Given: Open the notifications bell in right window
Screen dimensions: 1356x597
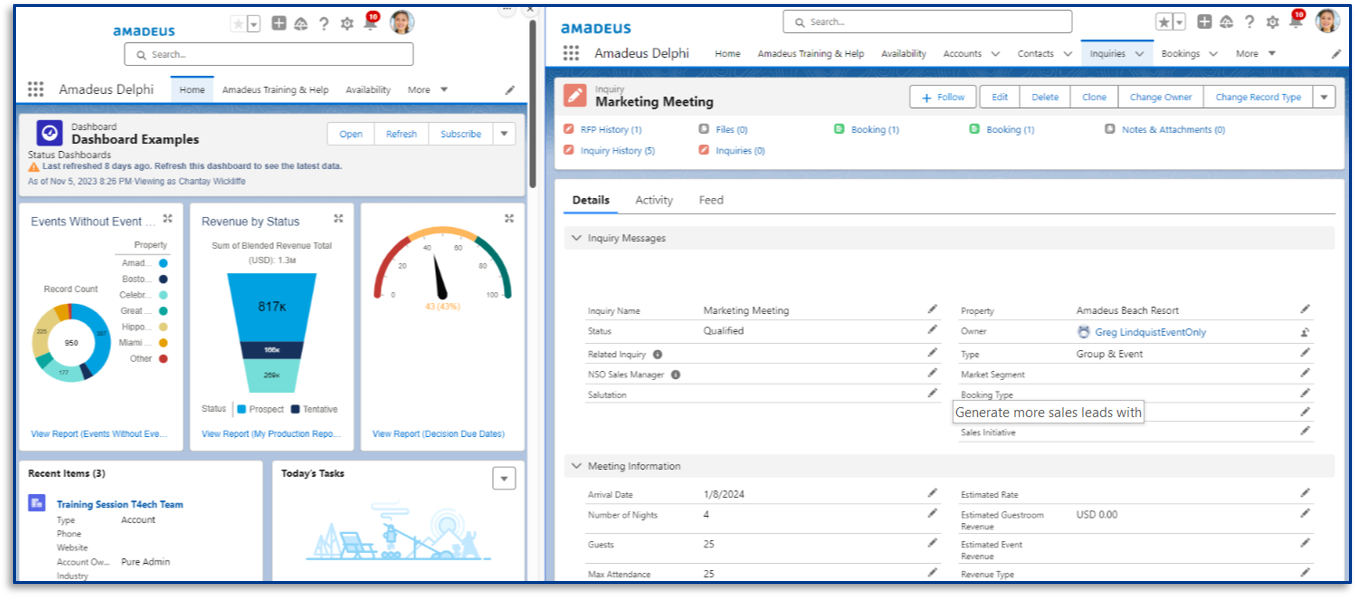Looking at the screenshot, I should coord(1297,22).
